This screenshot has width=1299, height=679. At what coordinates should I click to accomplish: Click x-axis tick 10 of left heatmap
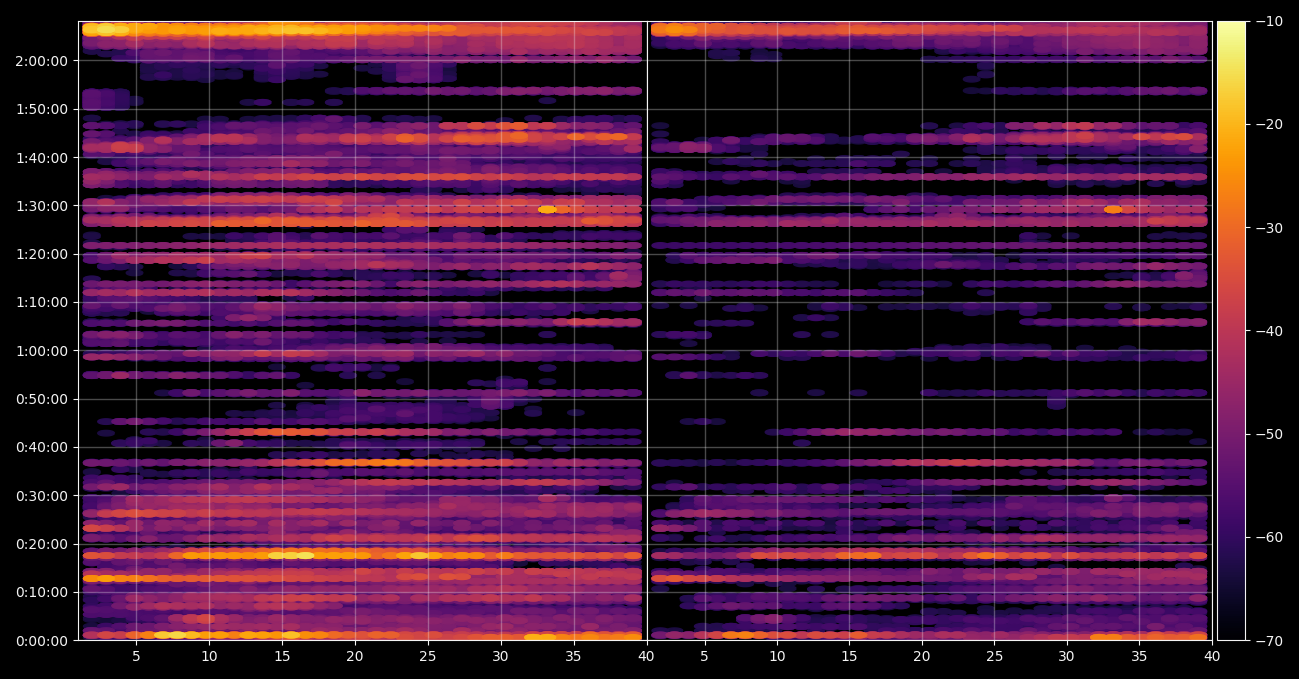209,656
